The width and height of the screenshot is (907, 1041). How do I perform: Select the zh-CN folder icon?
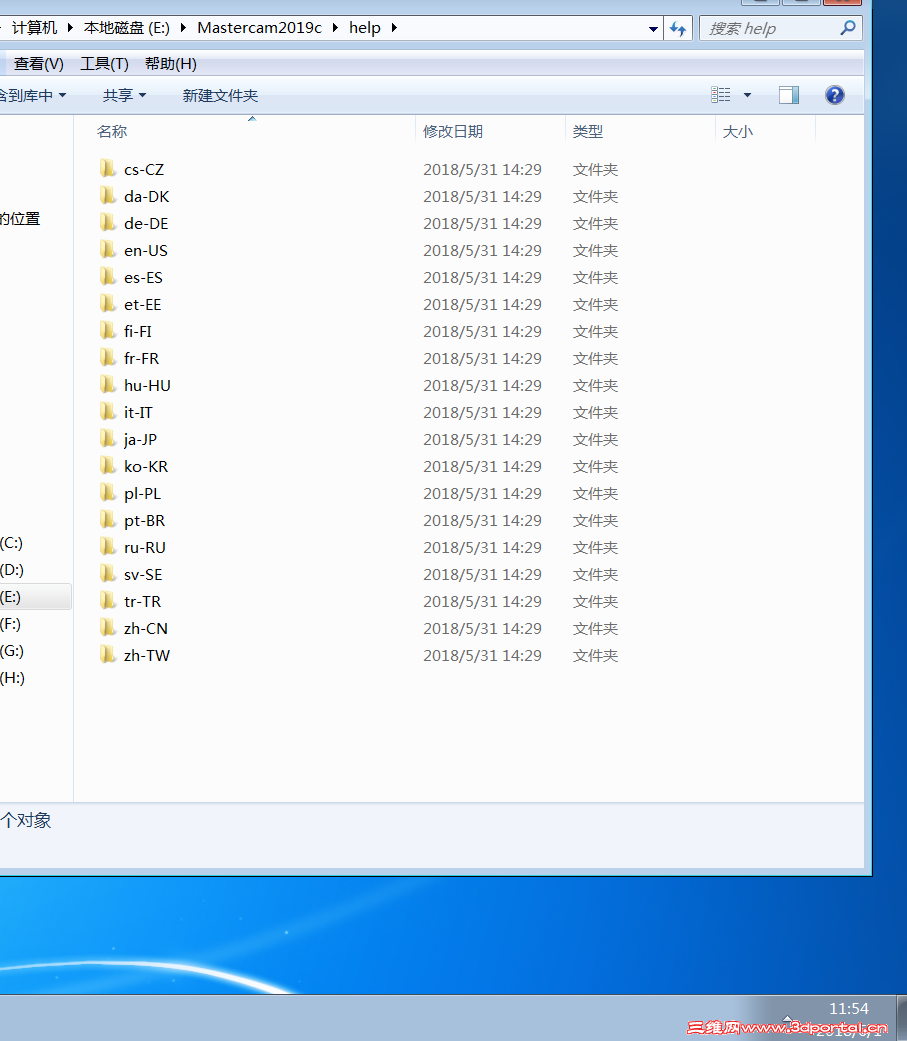pyautogui.click(x=108, y=627)
